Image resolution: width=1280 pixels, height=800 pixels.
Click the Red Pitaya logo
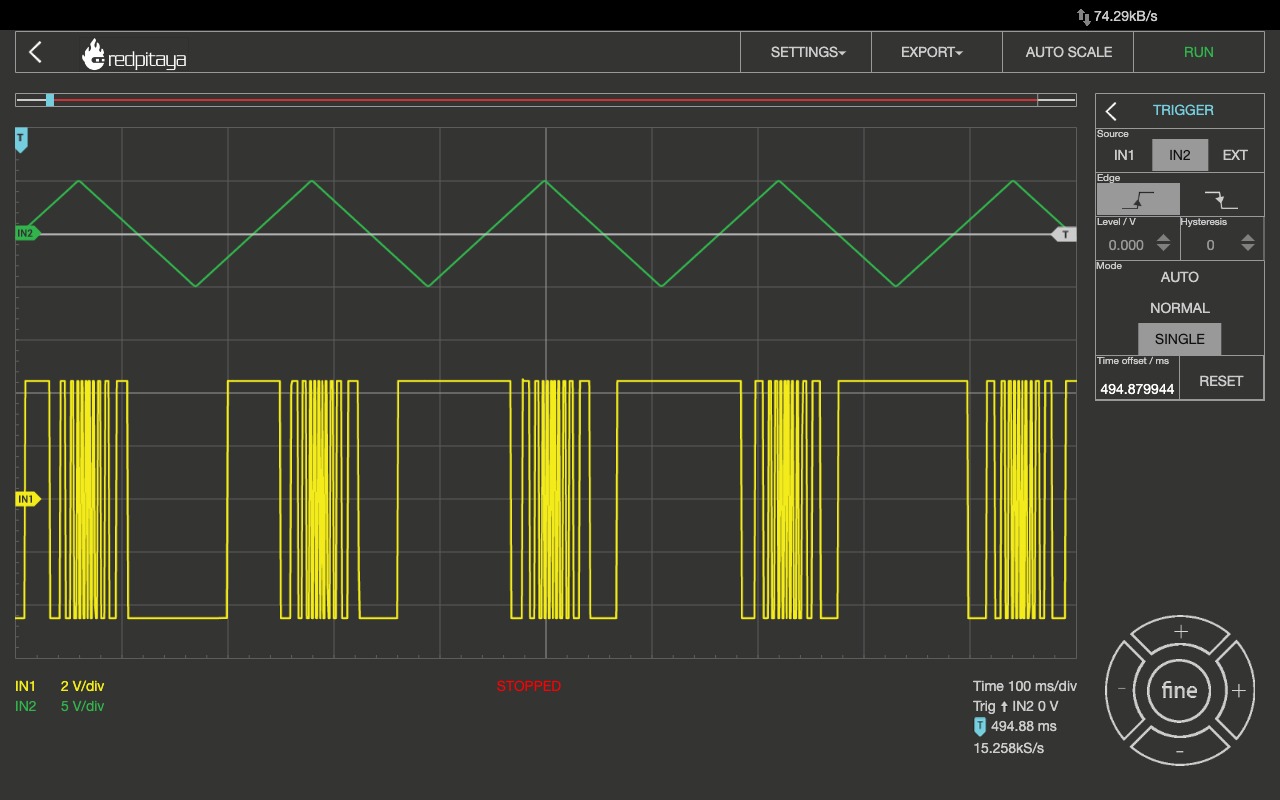[134, 55]
